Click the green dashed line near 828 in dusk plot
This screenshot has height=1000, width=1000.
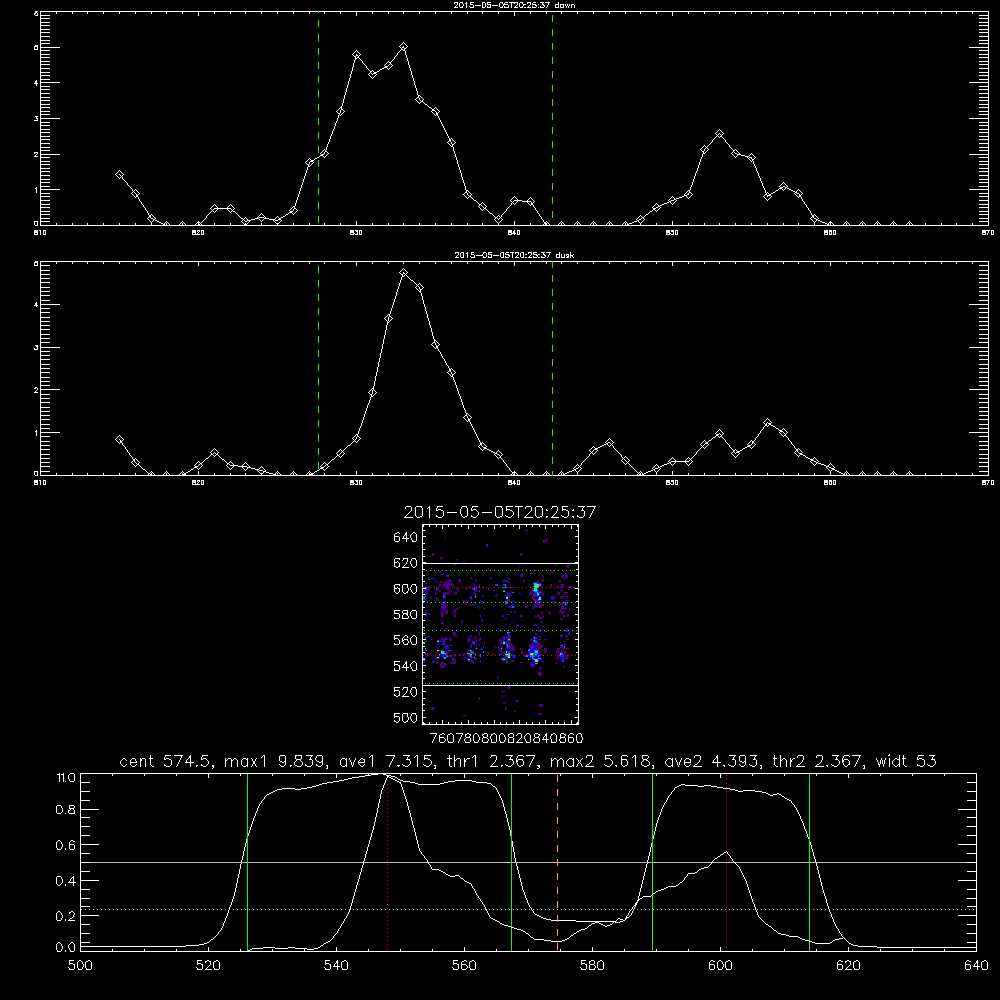click(x=318, y=368)
